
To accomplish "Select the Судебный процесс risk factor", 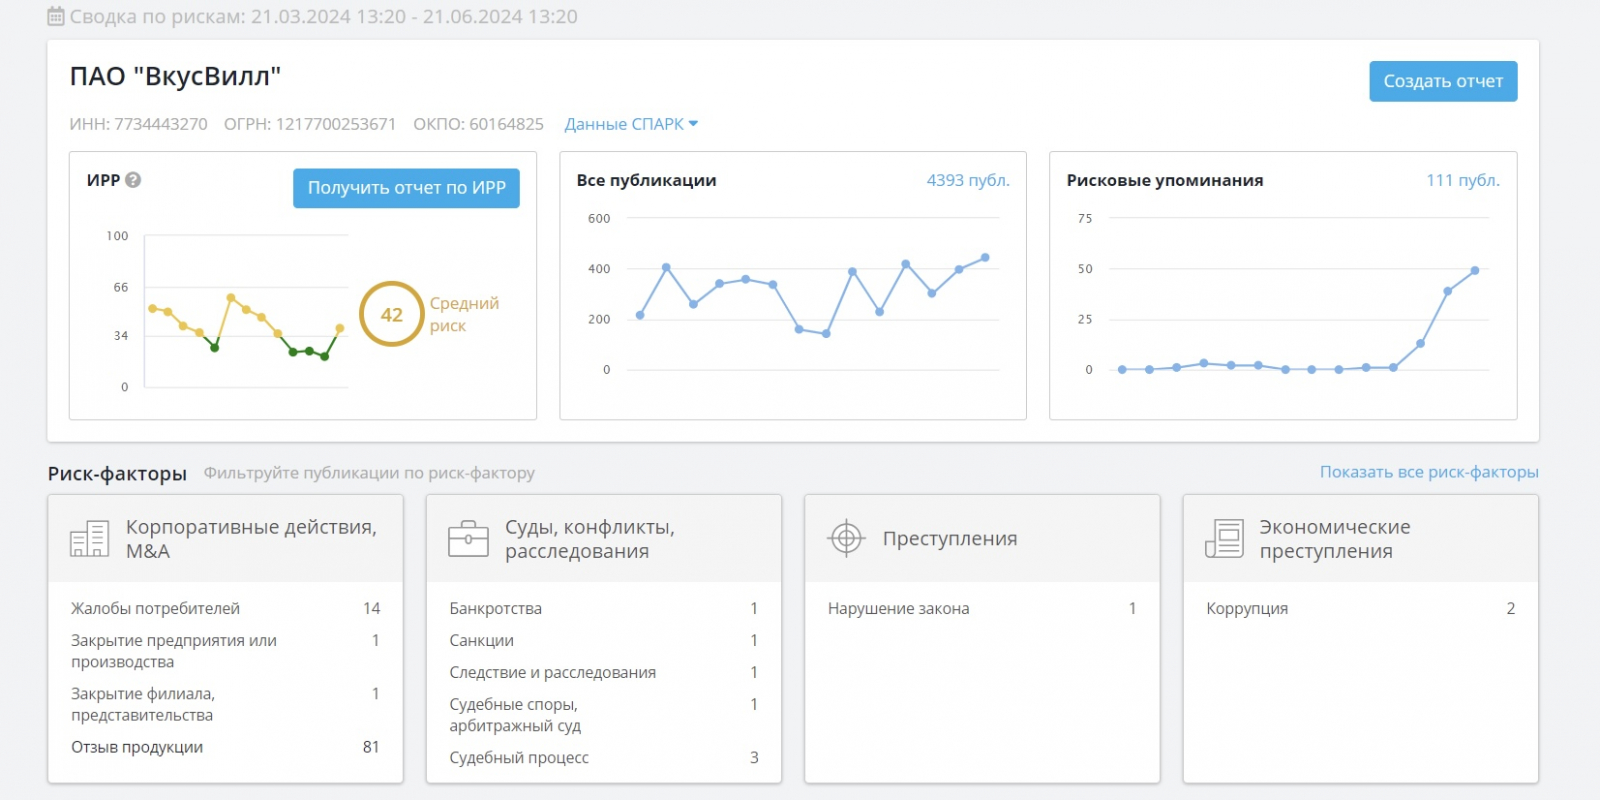I will (519, 758).
